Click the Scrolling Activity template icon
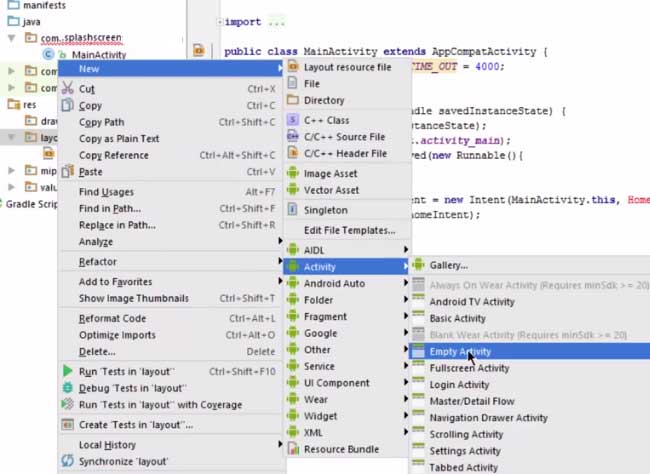The height and width of the screenshot is (474, 650). 418,434
